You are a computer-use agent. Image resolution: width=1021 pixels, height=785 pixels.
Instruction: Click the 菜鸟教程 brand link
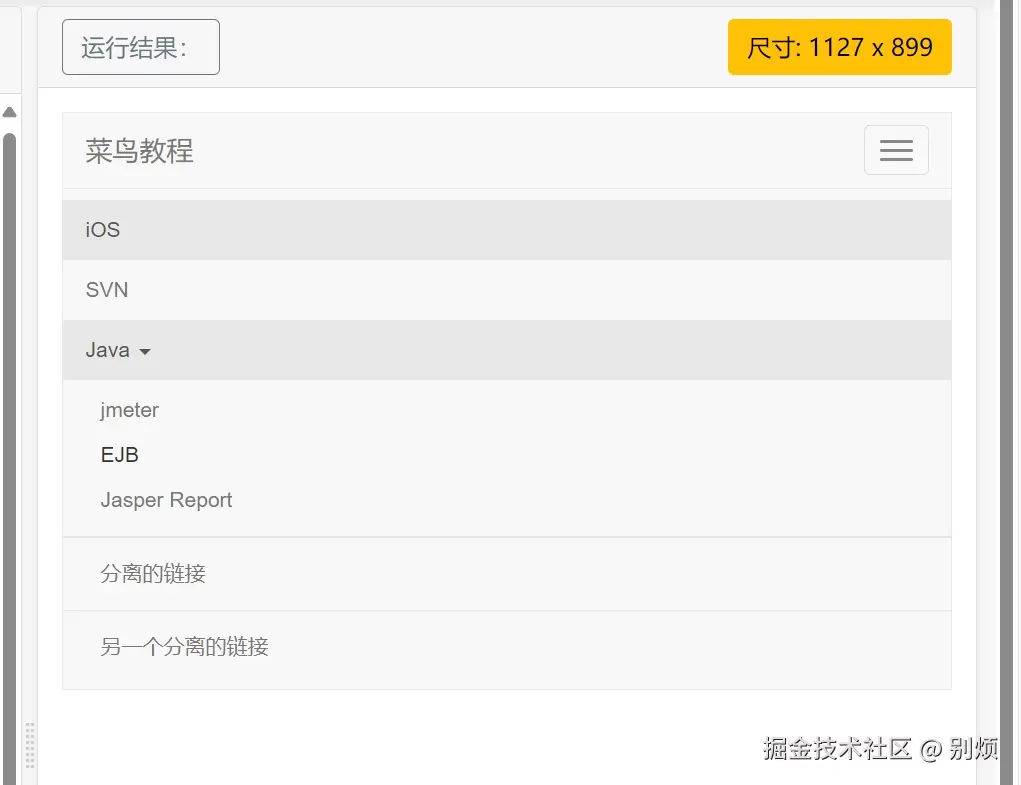click(x=139, y=151)
